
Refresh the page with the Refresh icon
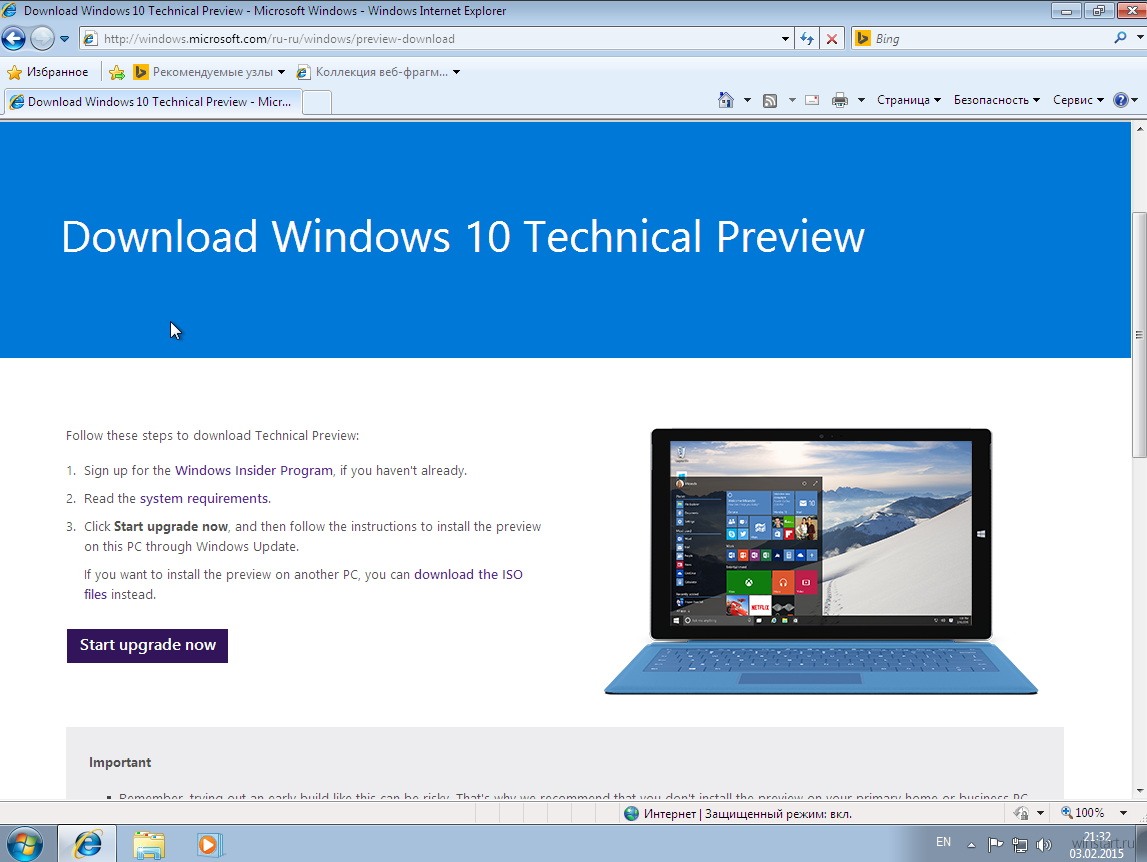[807, 39]
